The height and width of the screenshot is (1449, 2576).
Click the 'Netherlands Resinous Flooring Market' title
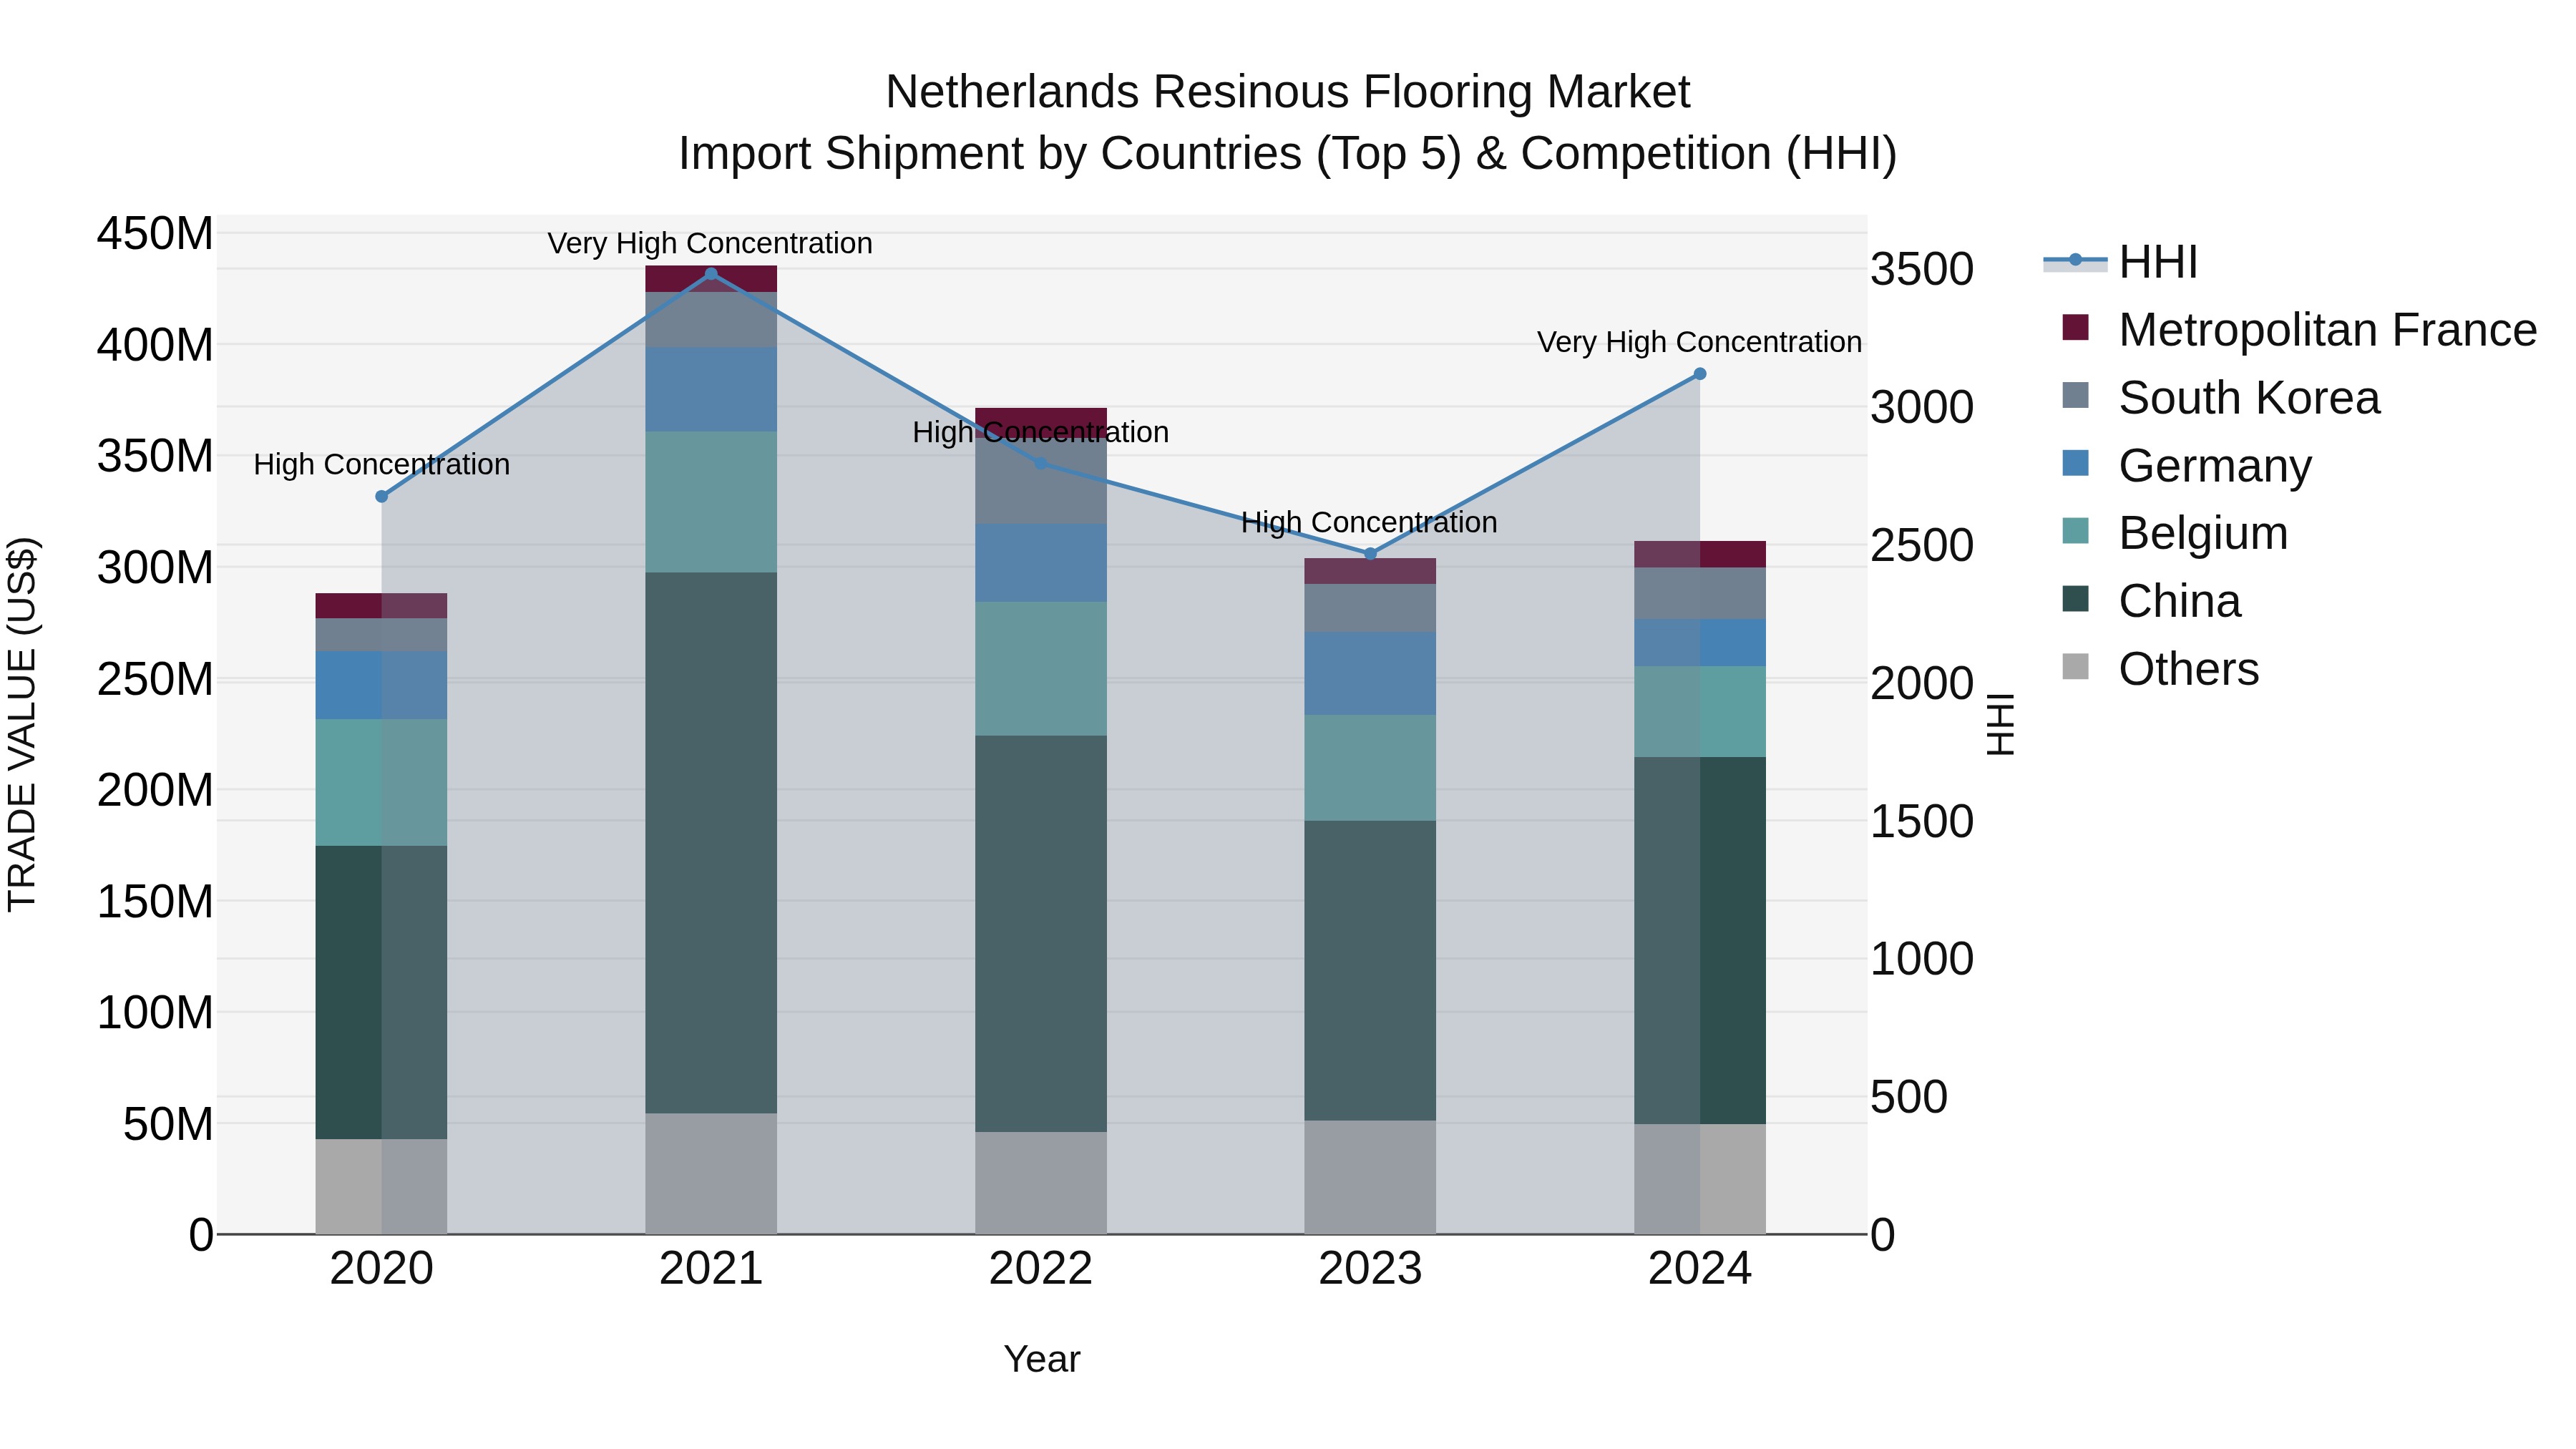(x=1288, y=92)
